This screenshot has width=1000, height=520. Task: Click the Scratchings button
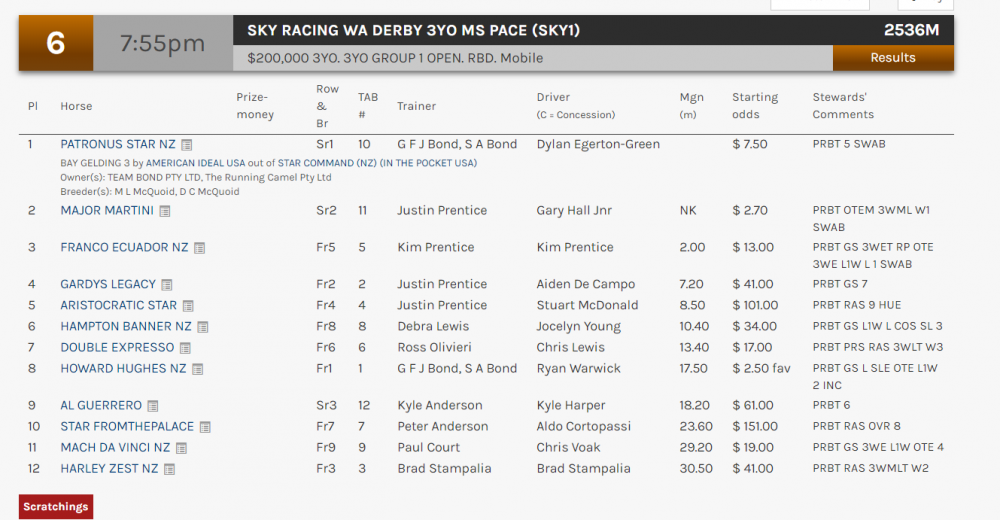(x=56, y=506)
